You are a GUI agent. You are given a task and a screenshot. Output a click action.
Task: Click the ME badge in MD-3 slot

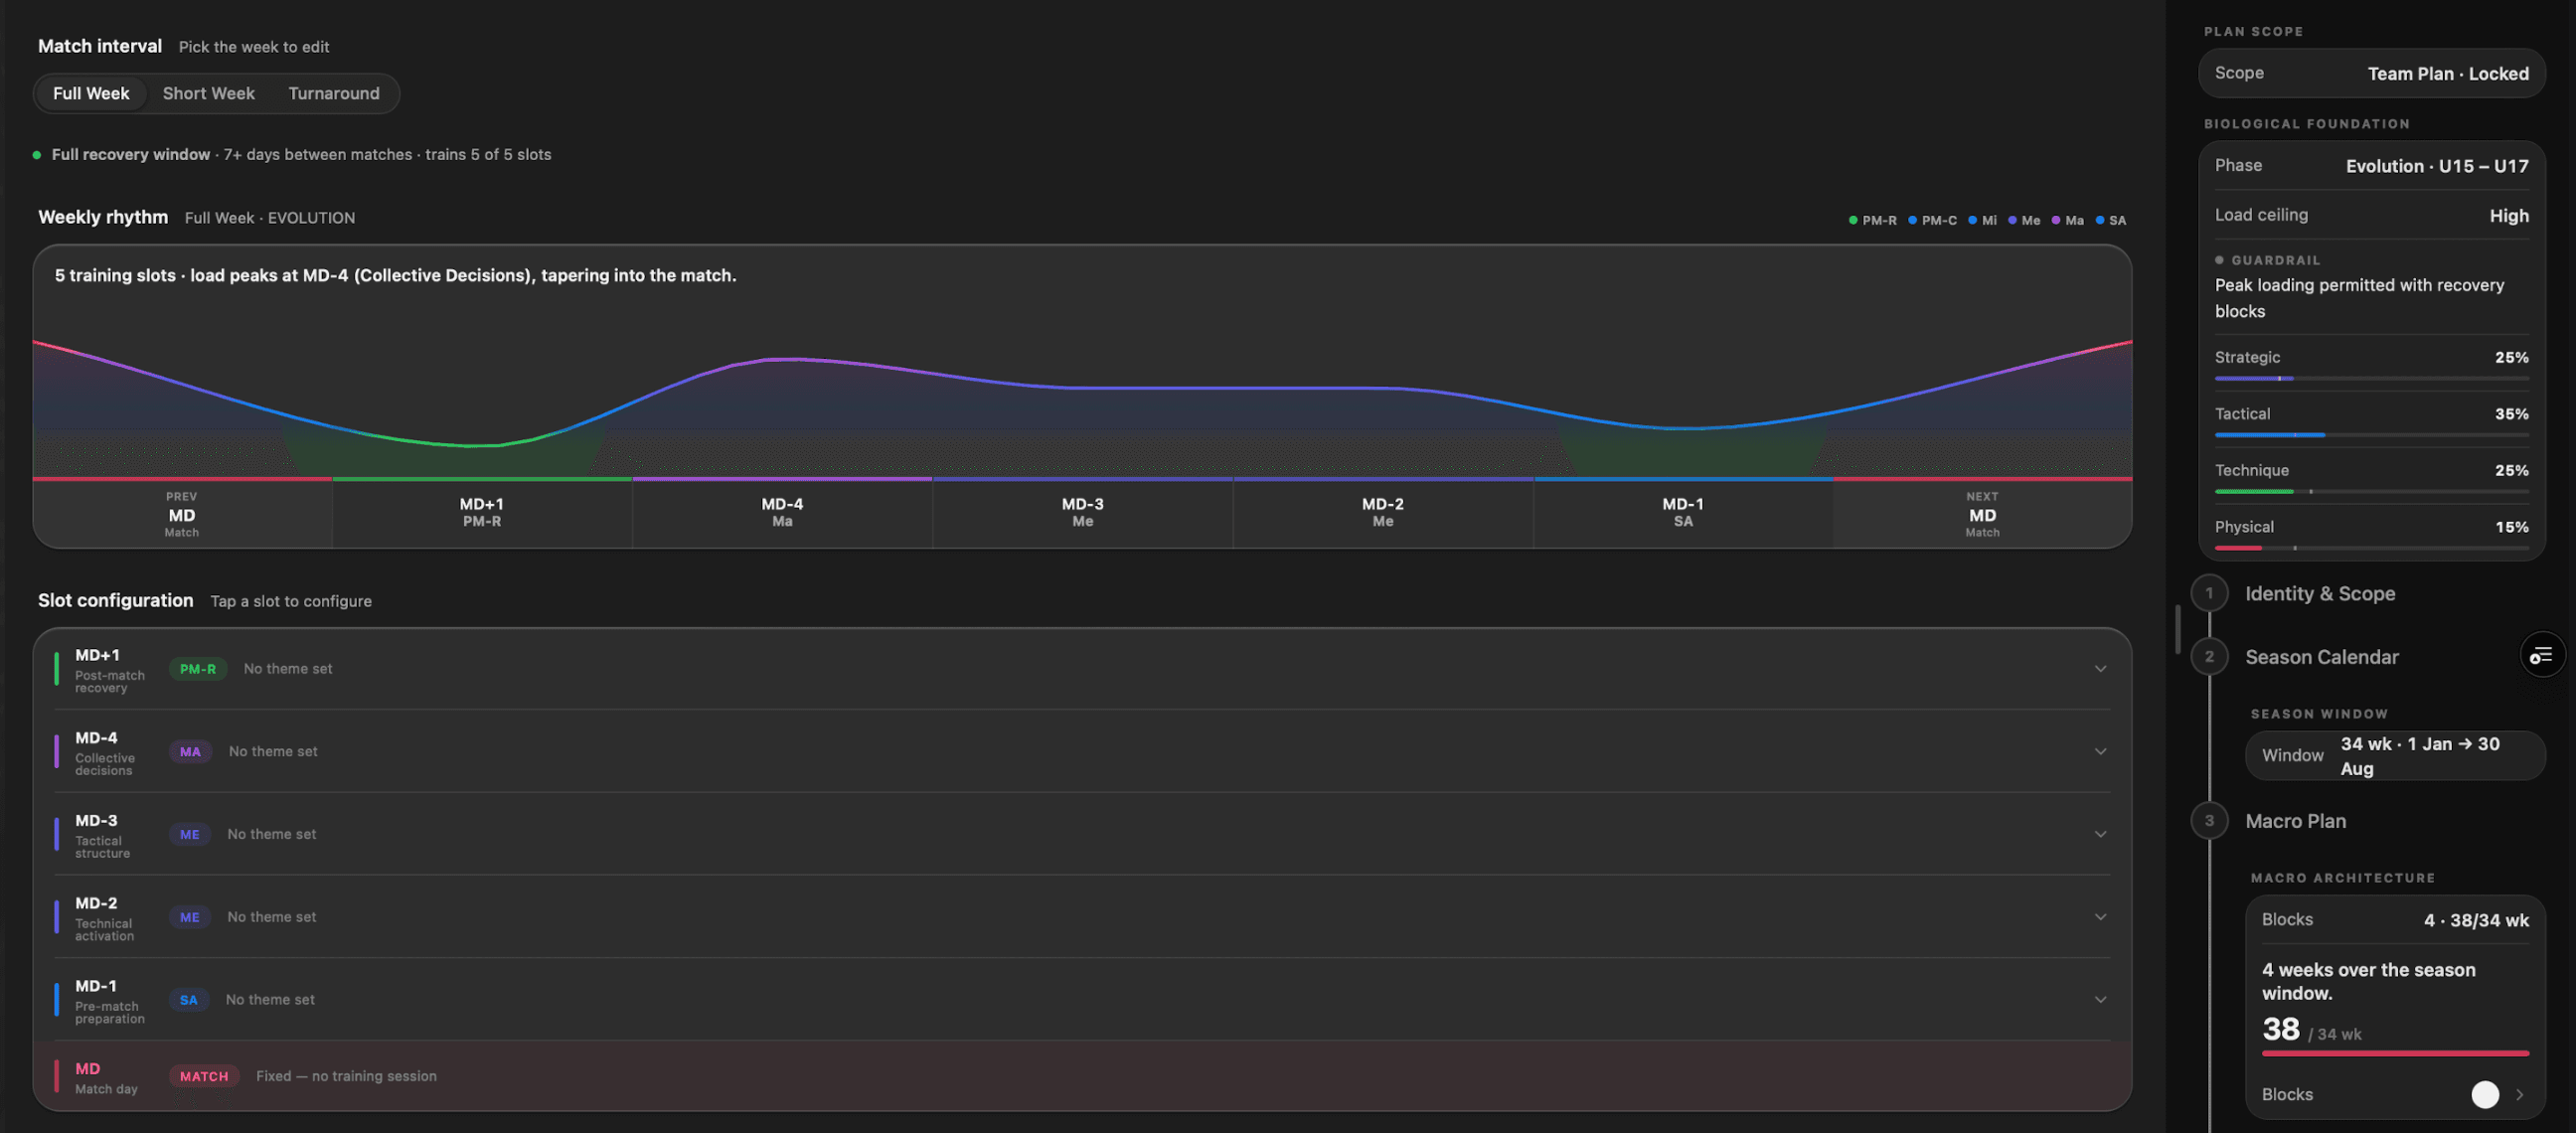pos(189,834)
